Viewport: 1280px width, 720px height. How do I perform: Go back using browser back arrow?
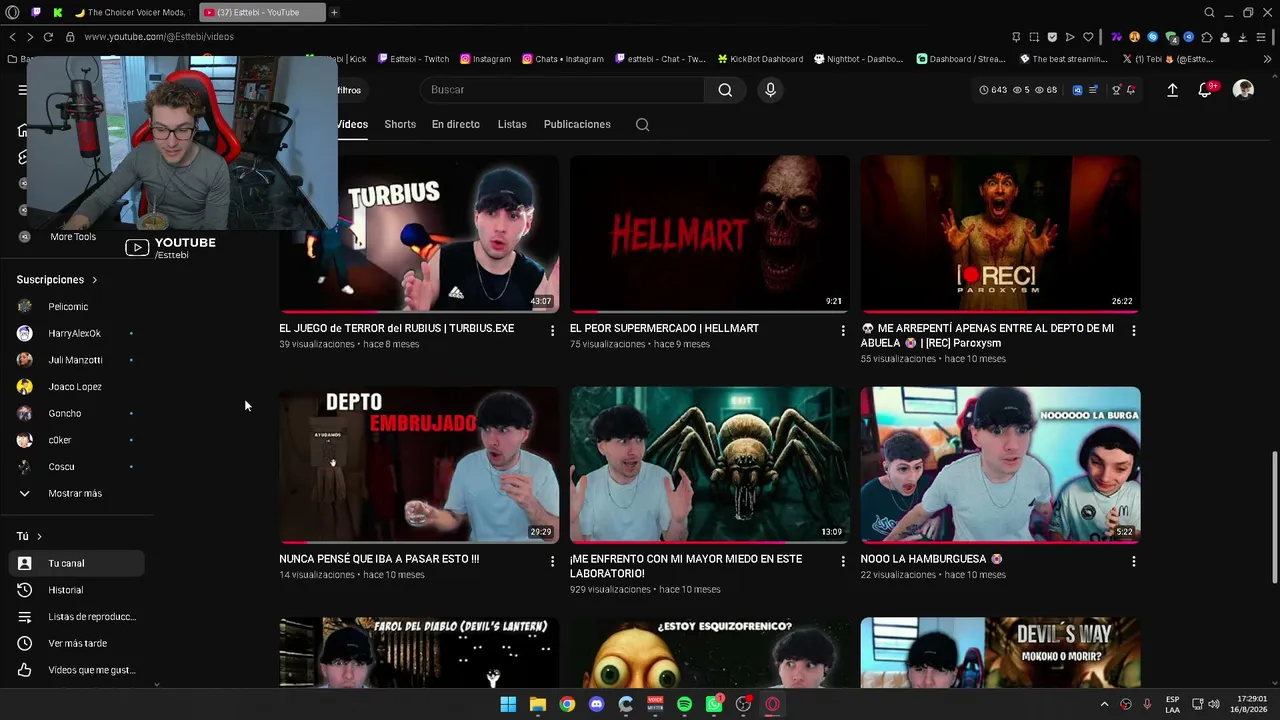[12, 37]
